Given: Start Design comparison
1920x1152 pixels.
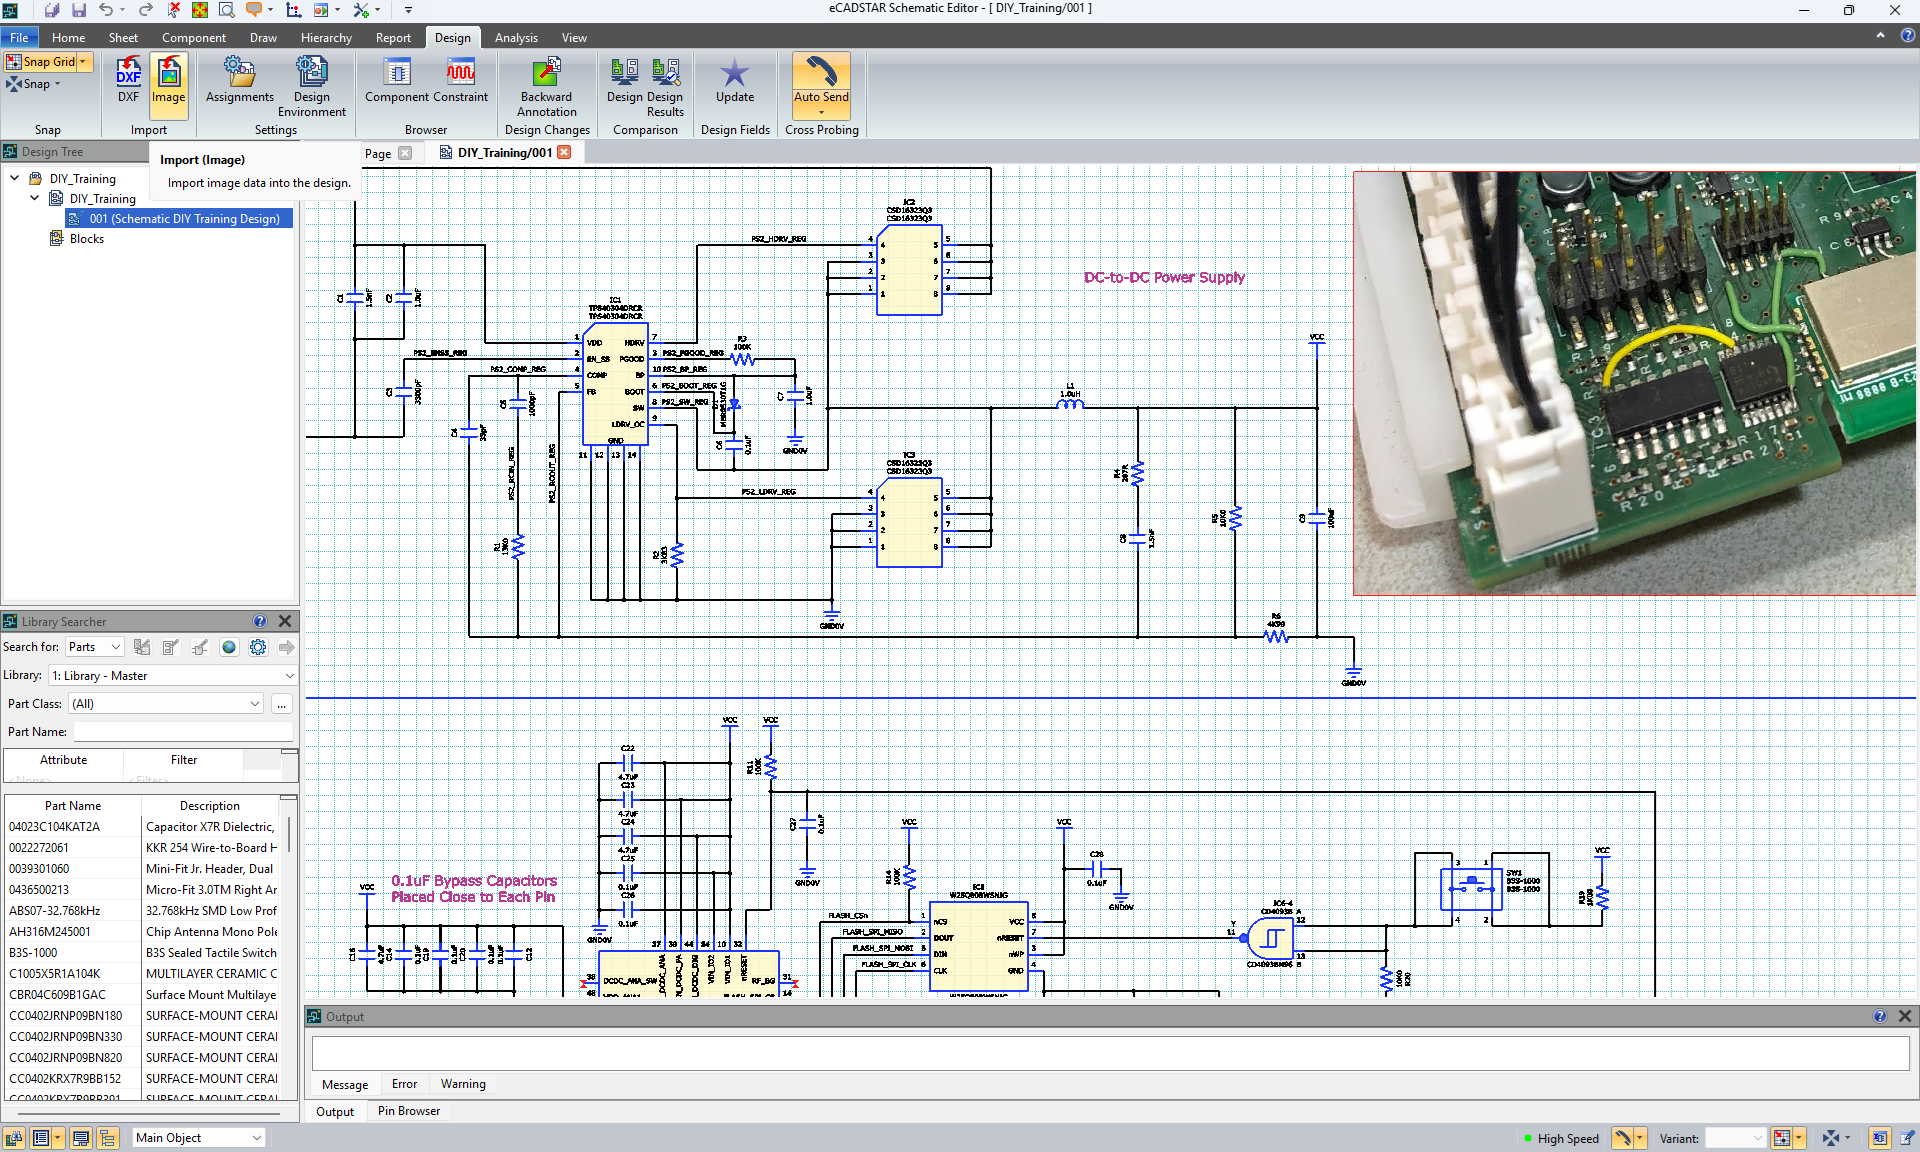Looking at the screenshot, I should pos(624,79).
